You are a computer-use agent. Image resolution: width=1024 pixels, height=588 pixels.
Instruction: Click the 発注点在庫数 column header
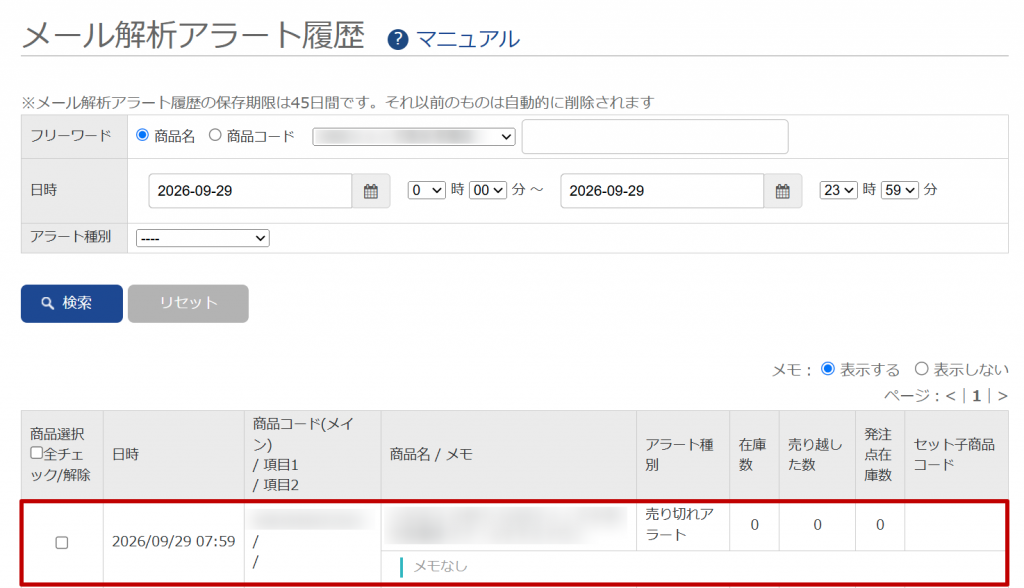[x=880, y=455]
